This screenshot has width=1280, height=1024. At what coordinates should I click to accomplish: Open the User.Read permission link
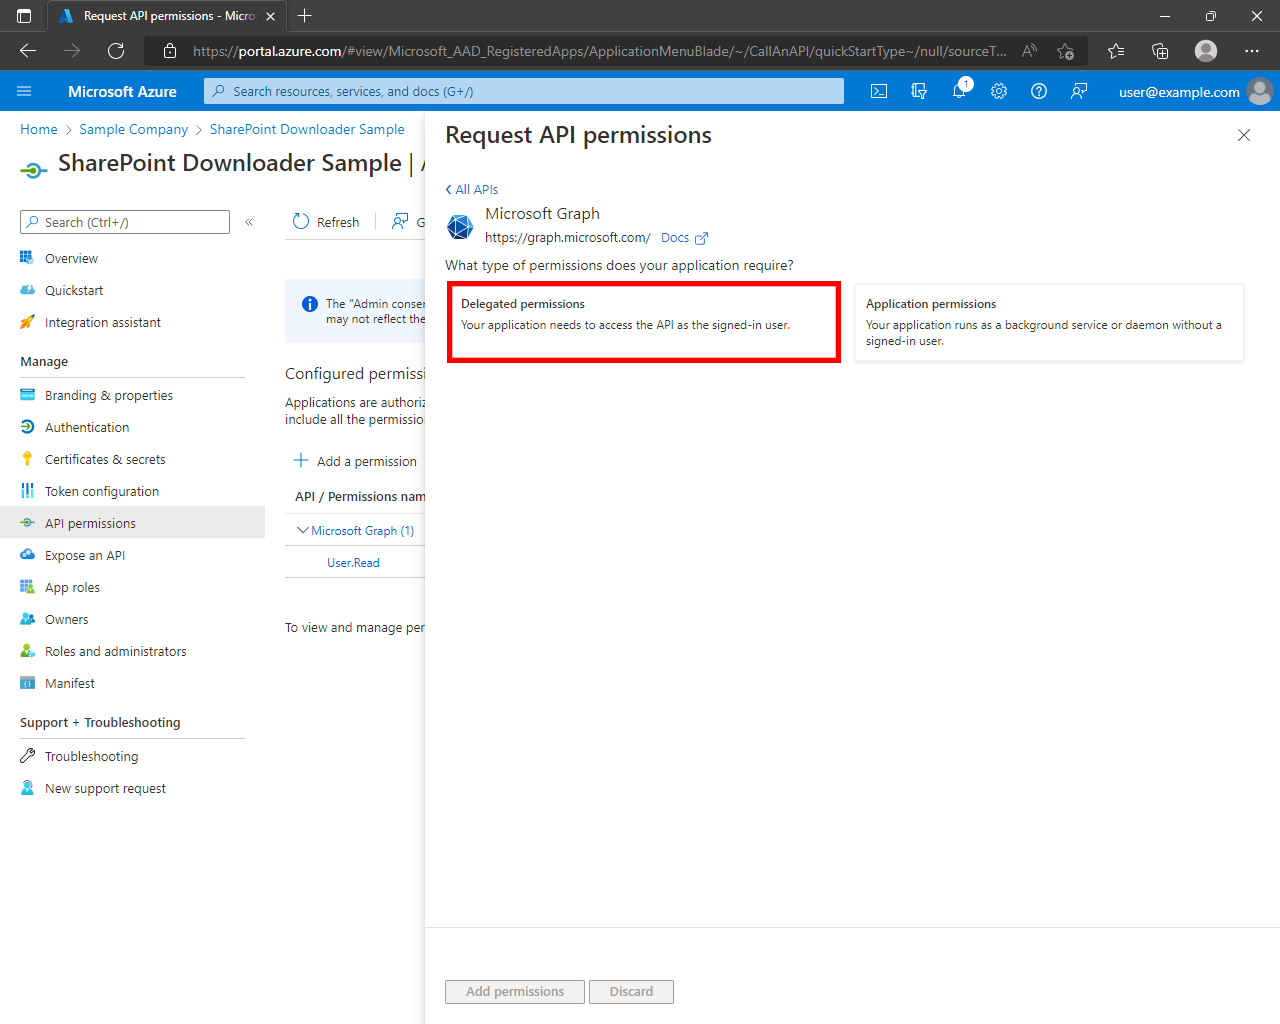point(353,563)
